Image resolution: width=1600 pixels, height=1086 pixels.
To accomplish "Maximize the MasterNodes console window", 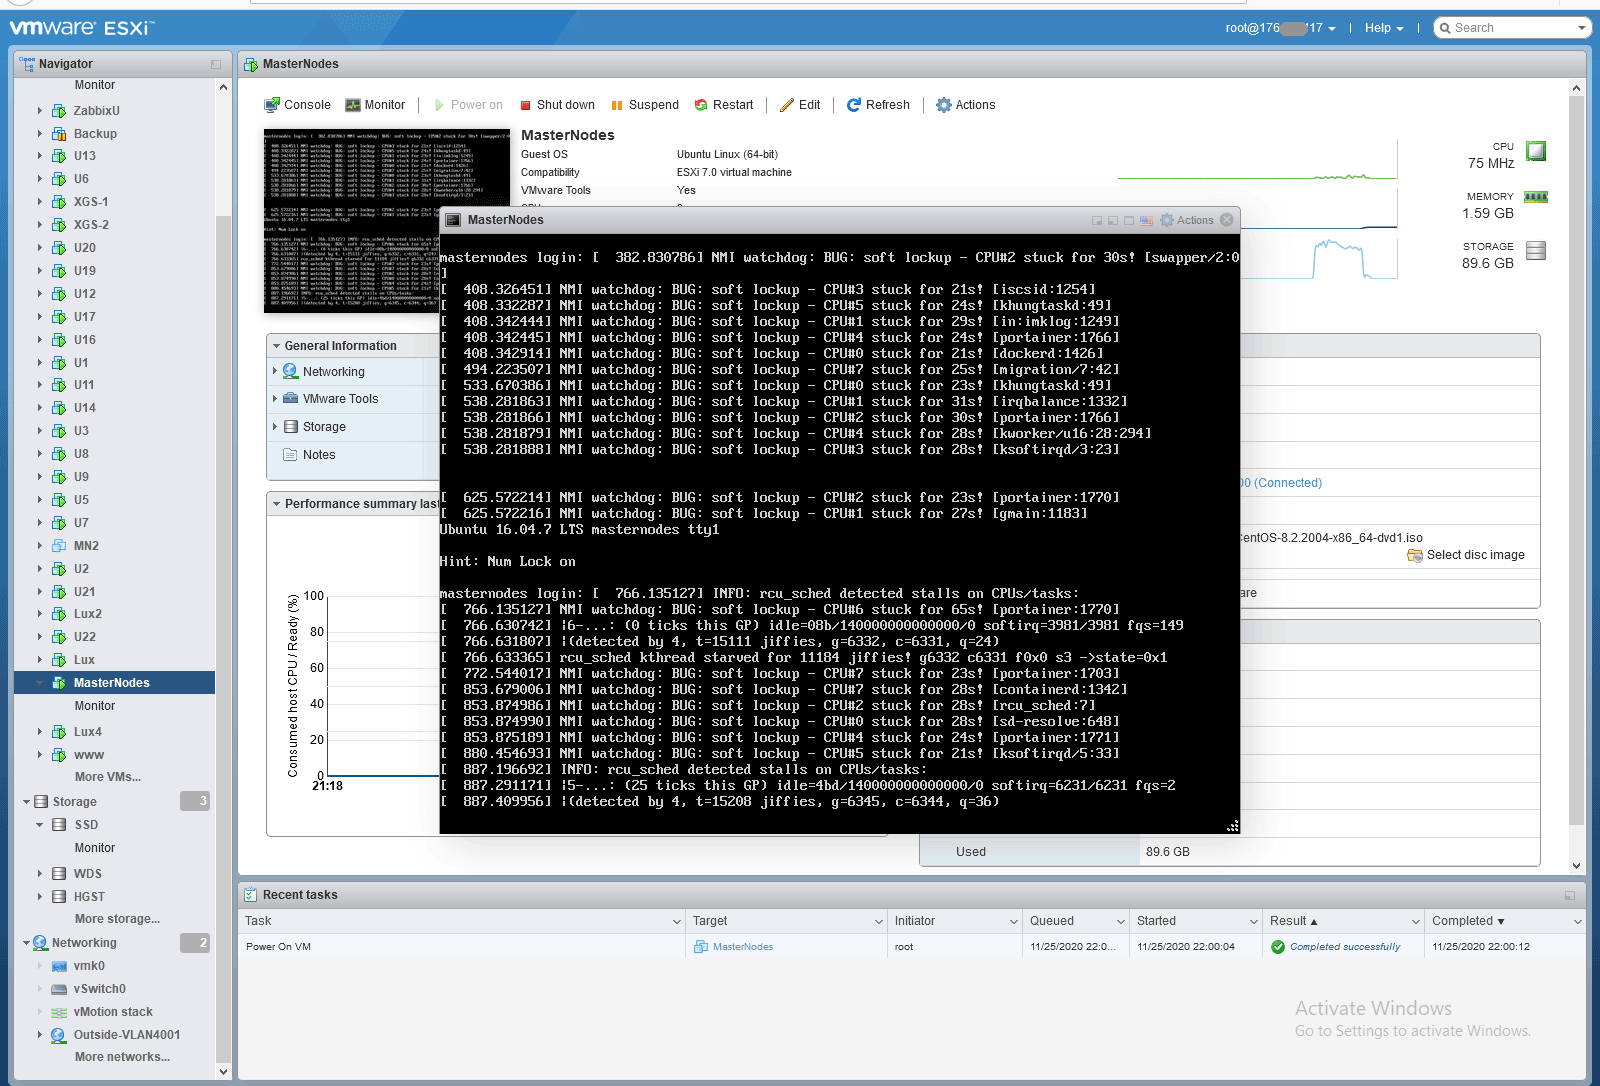I will coord(1129,220).
